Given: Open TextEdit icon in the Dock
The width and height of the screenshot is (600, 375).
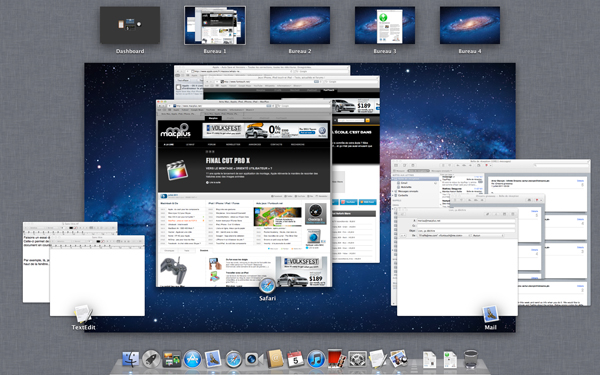Looking at the screenshot, I should 378,359.
